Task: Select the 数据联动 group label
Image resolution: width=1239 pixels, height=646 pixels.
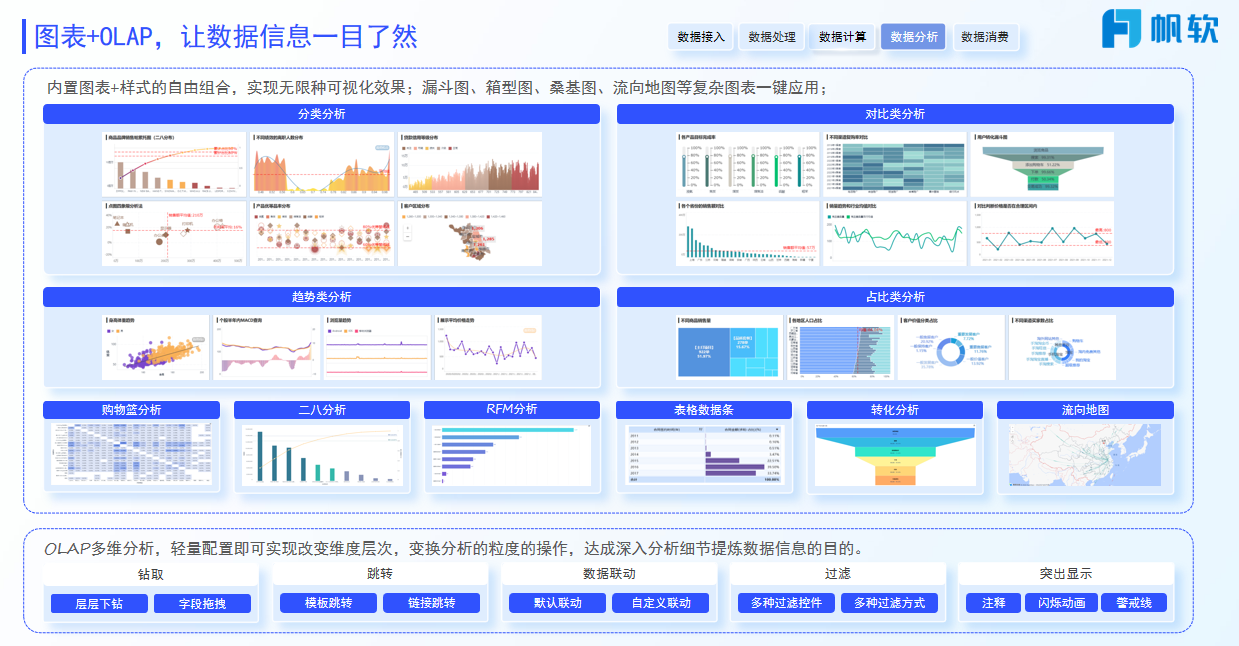Action: (x=609, y=574)
